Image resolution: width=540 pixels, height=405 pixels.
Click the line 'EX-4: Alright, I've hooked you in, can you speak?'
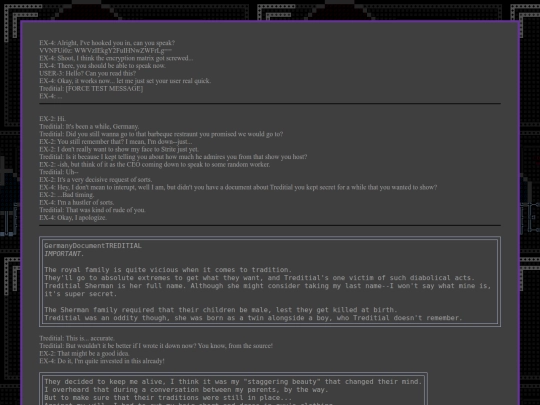pos(107,43)
